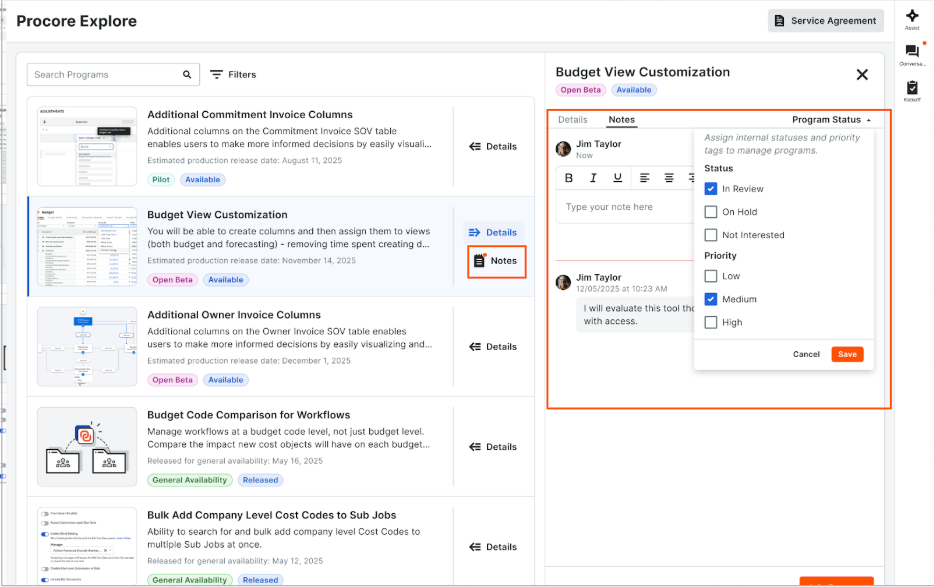Click Budget Code Comparison for Workflows title

[x=248, y=415]
